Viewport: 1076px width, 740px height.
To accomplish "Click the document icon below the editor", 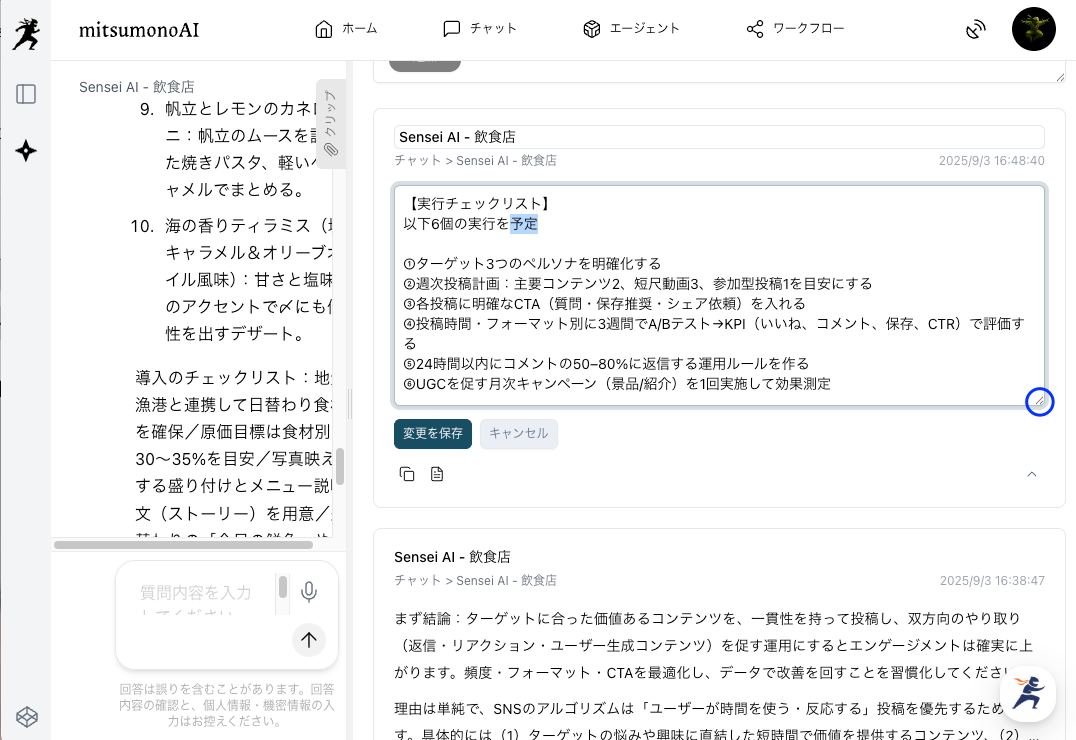I will click(x=437, y=474).
